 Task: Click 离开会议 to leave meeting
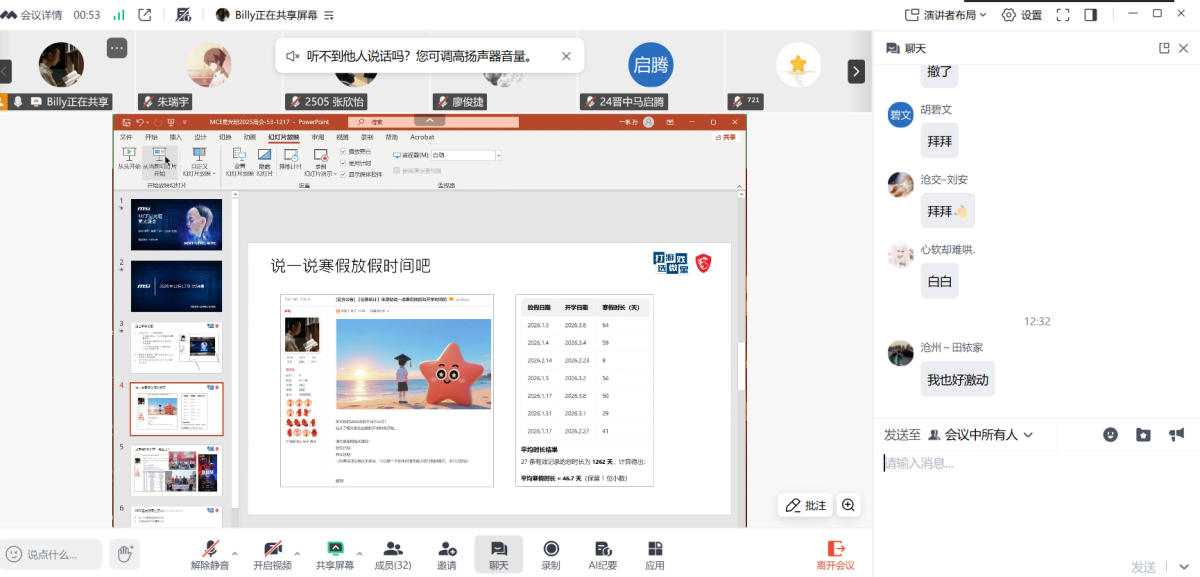(835, 553)
